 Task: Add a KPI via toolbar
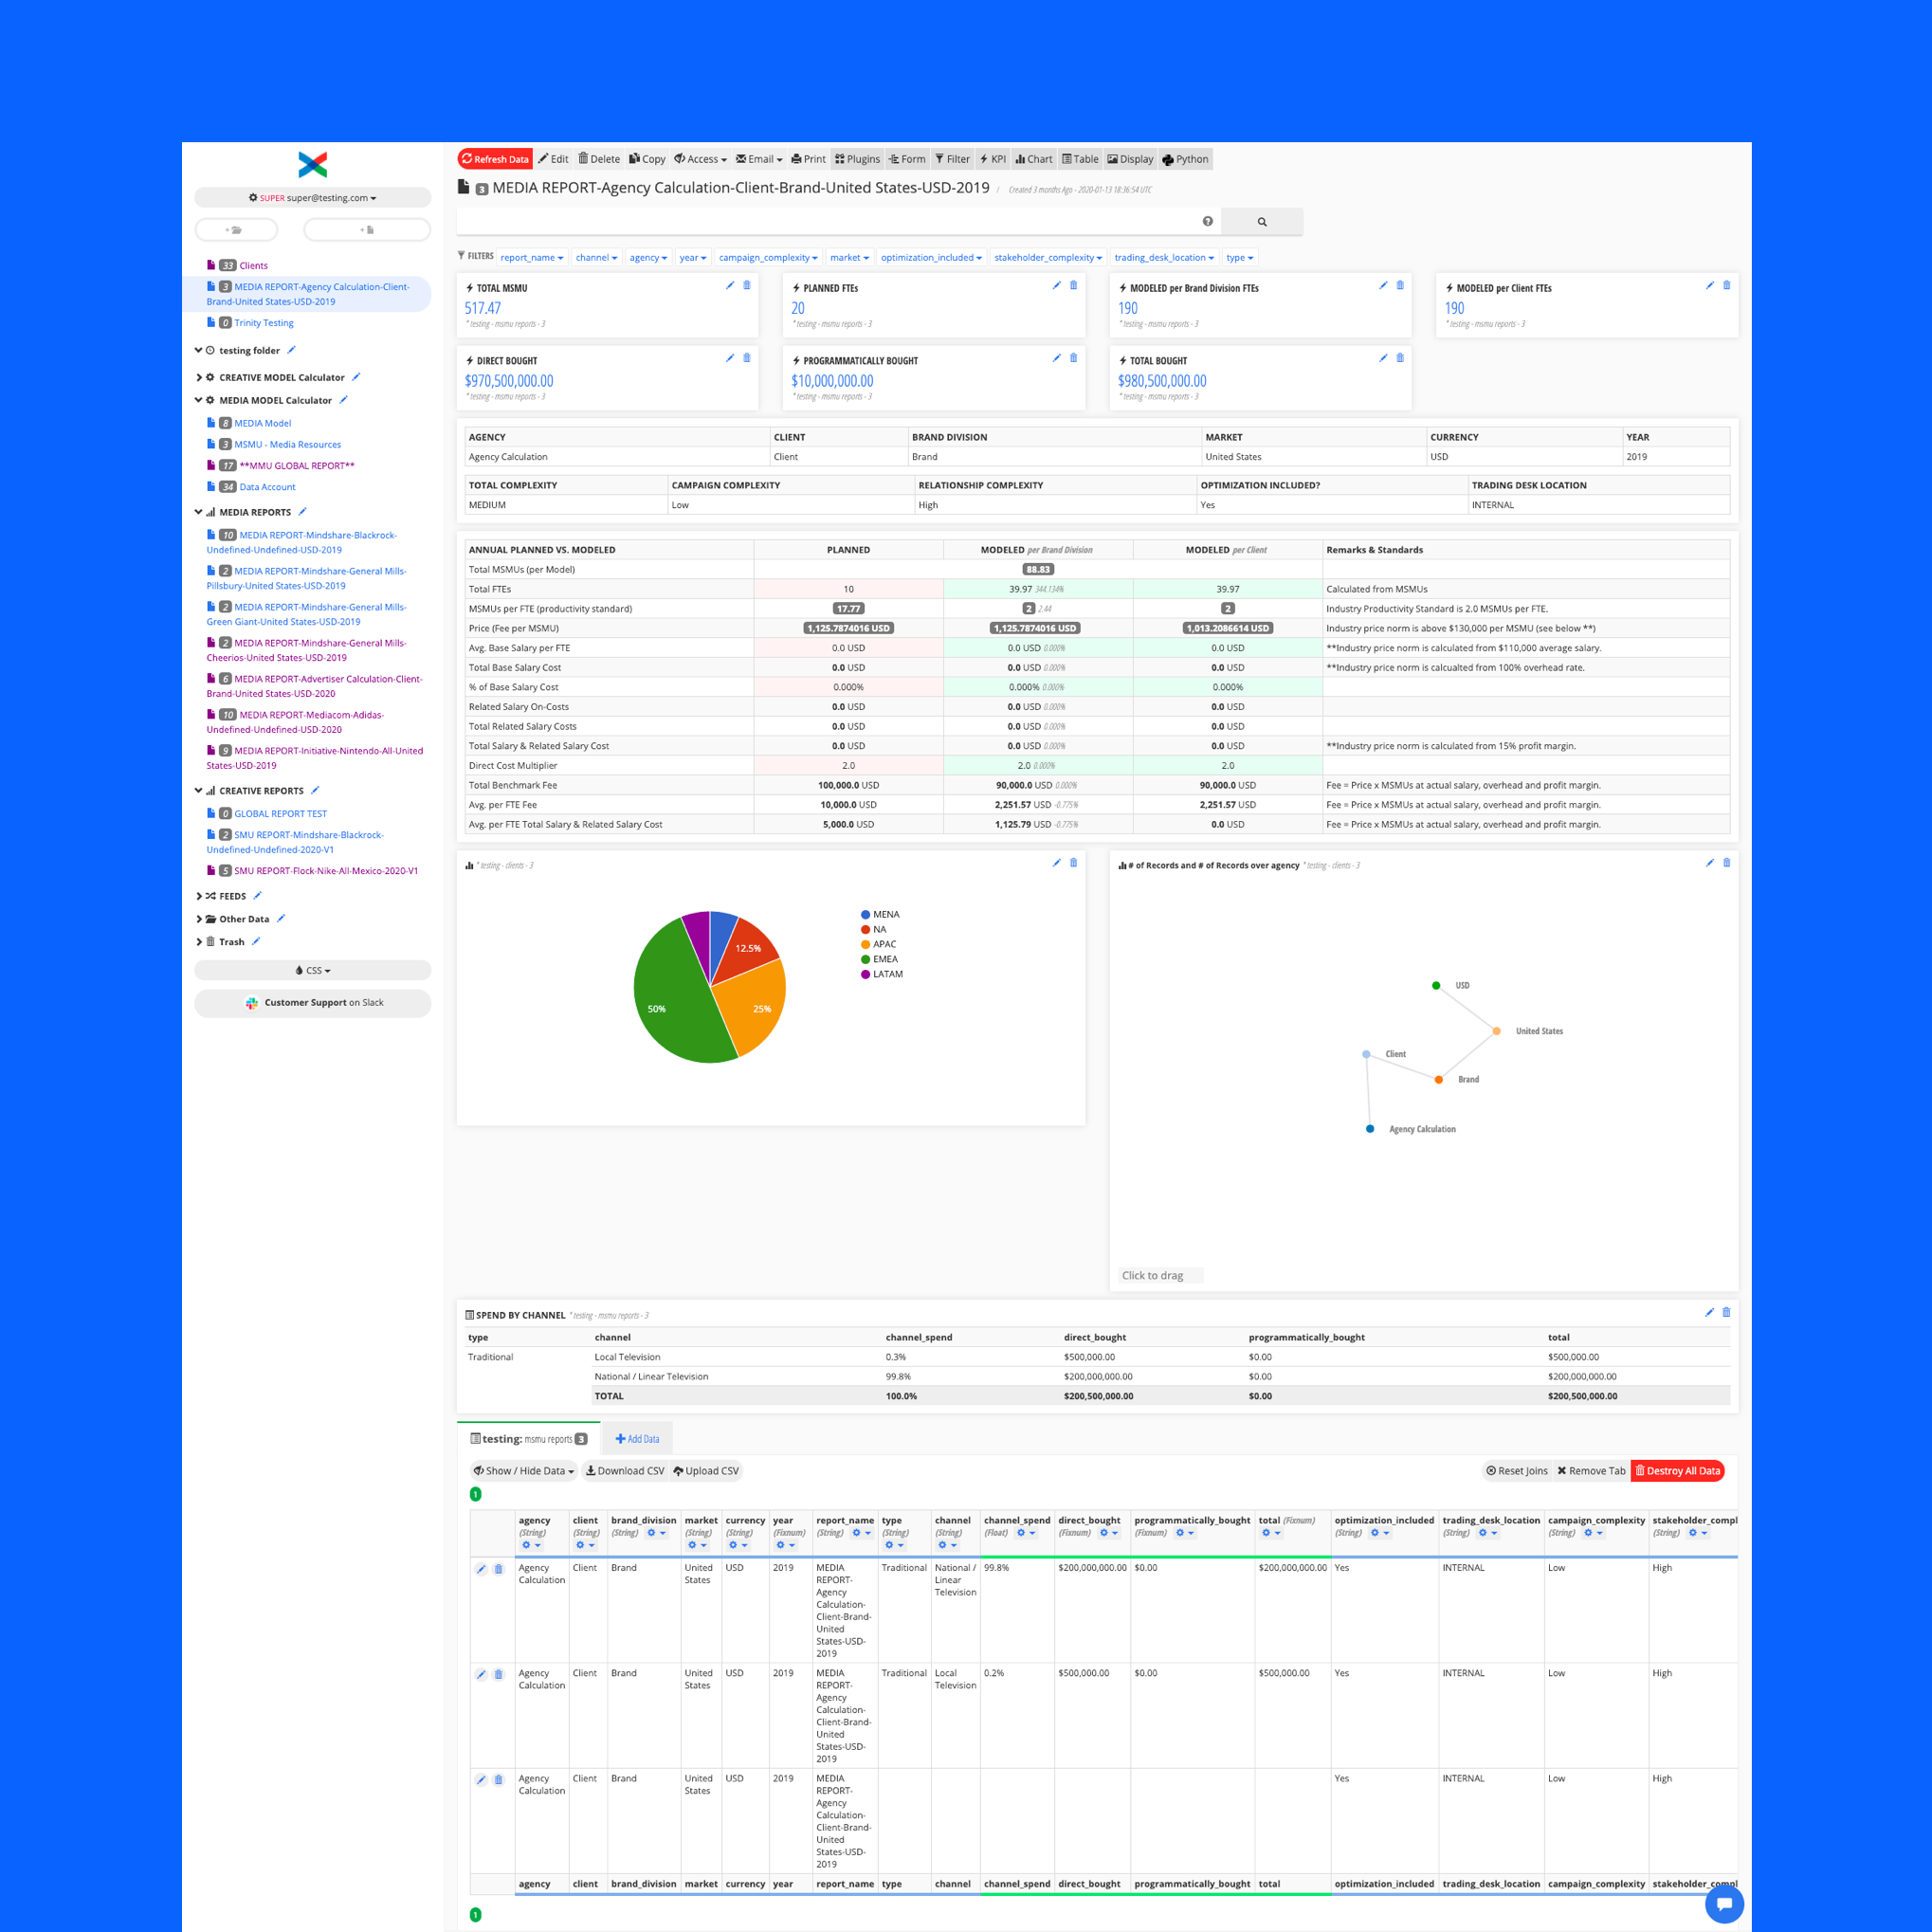(x=993, y=159)
